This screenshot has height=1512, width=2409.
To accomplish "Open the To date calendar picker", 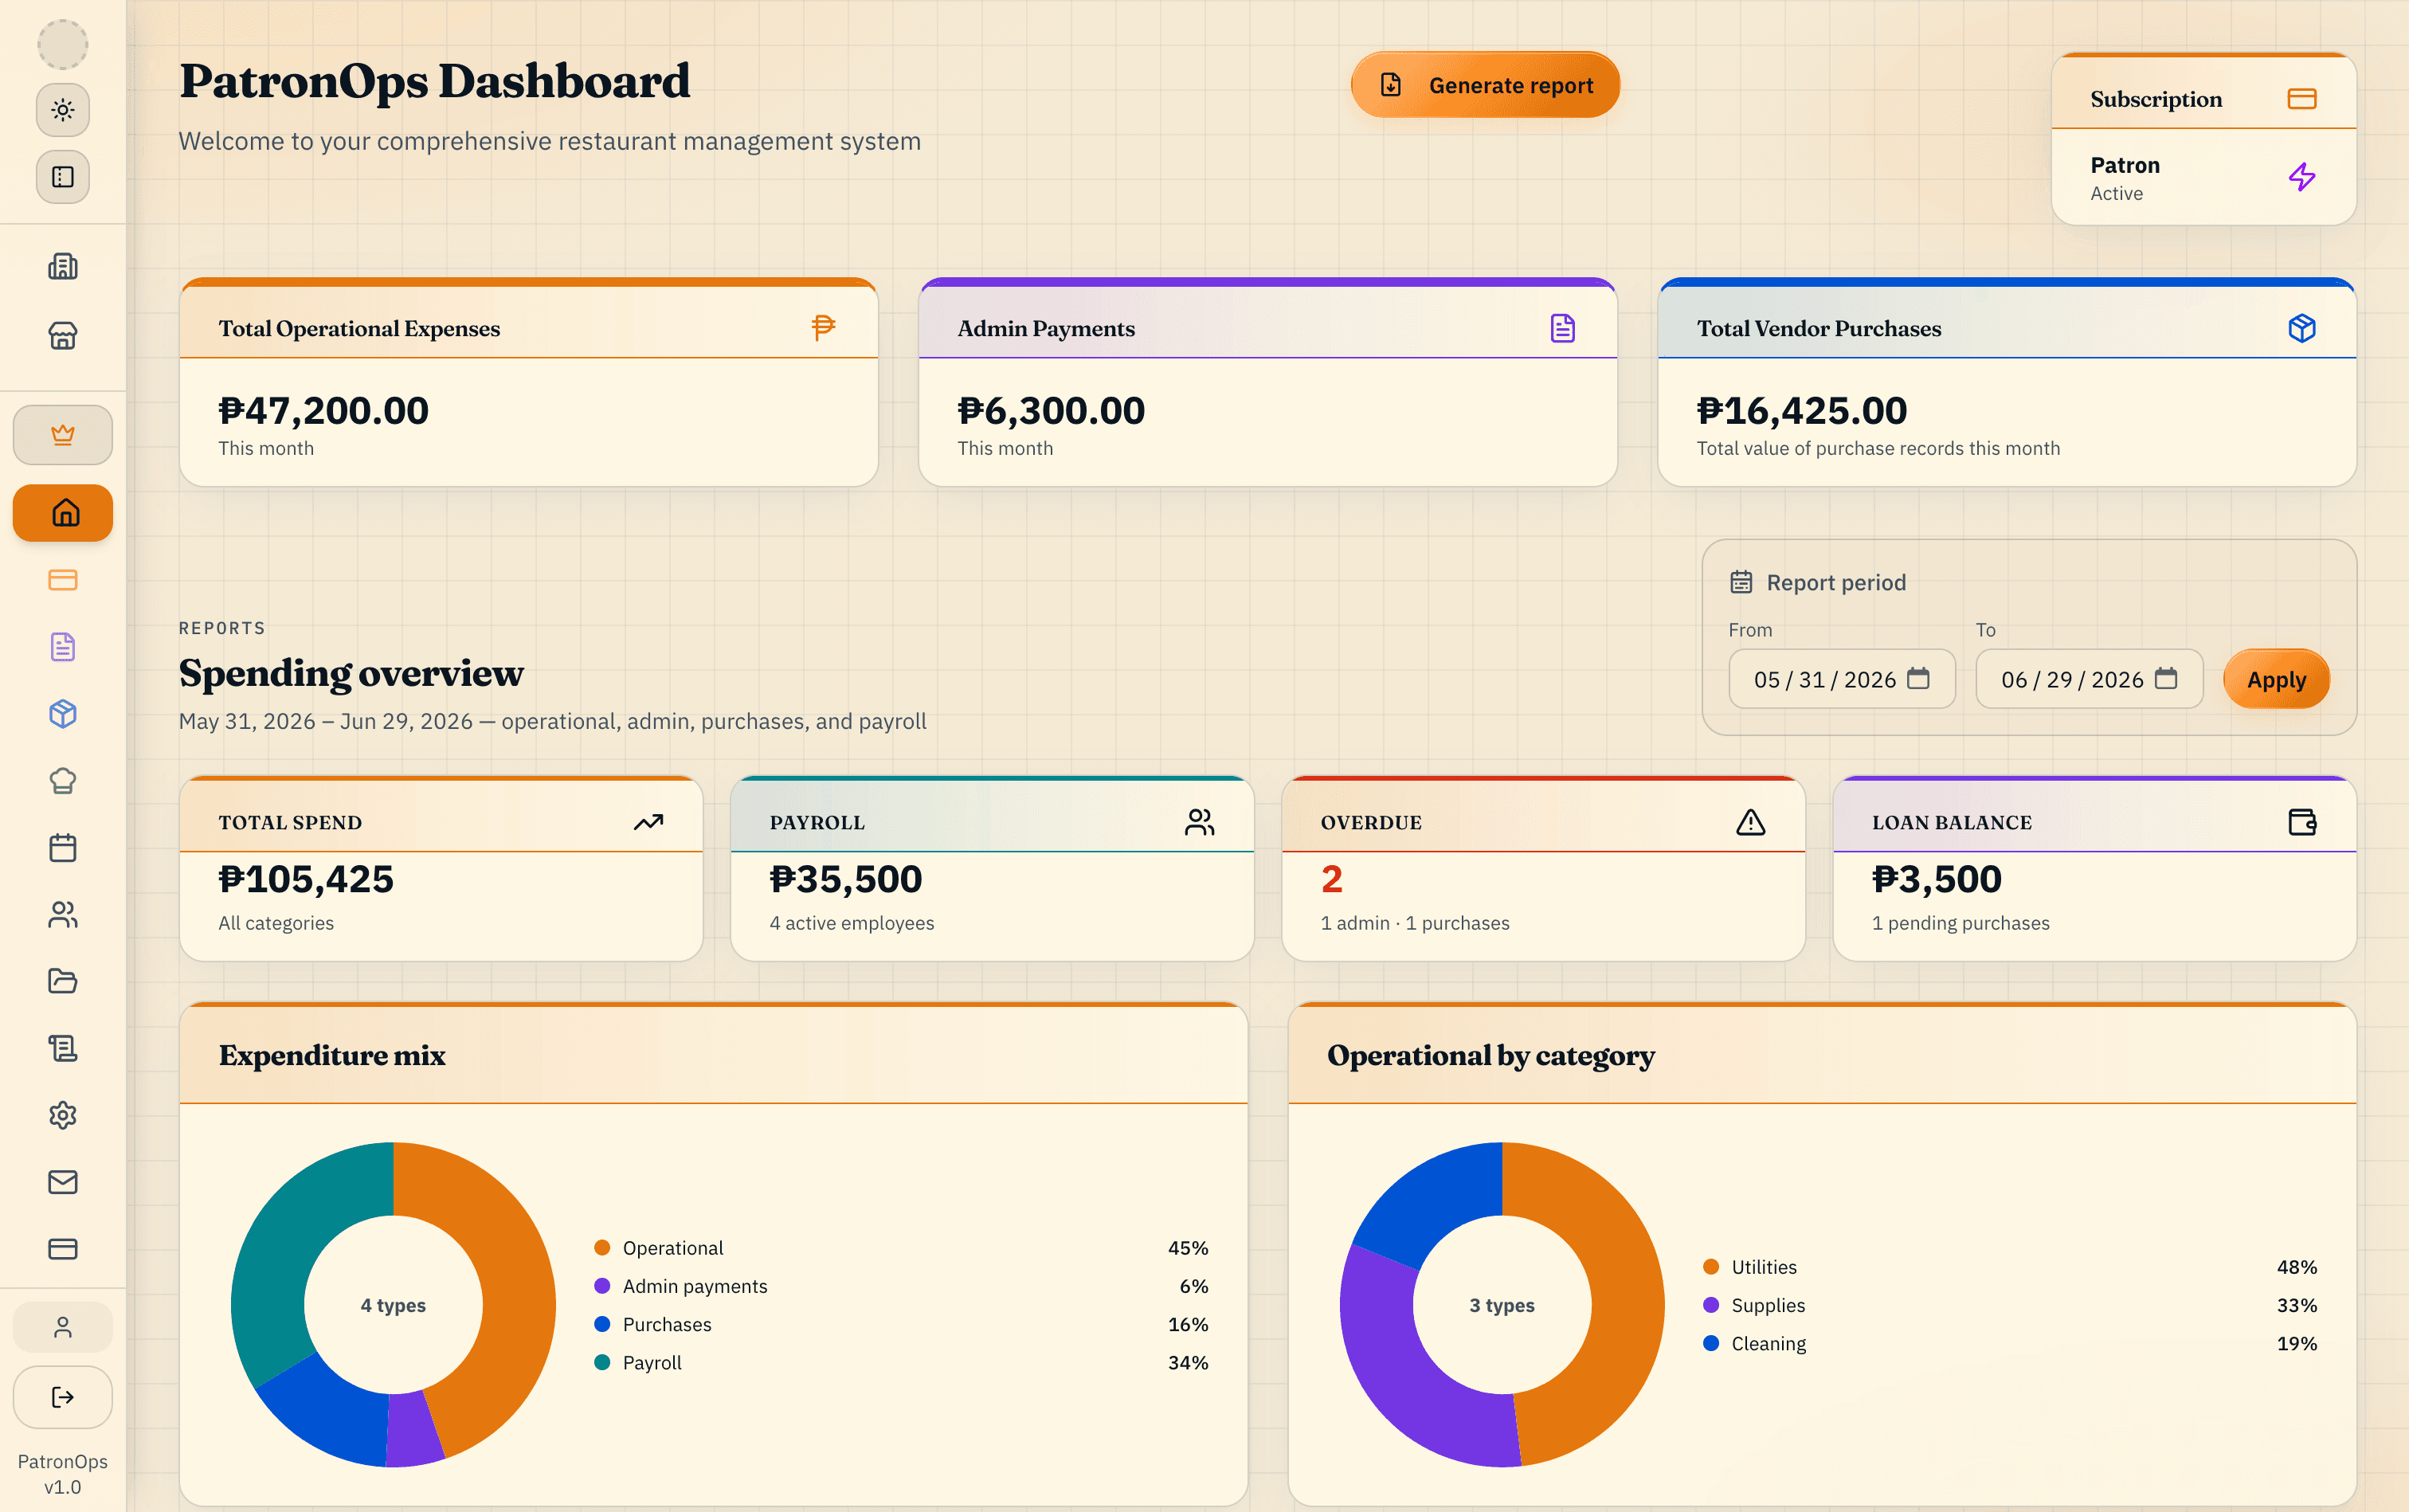I will [x=2166, y=679].
